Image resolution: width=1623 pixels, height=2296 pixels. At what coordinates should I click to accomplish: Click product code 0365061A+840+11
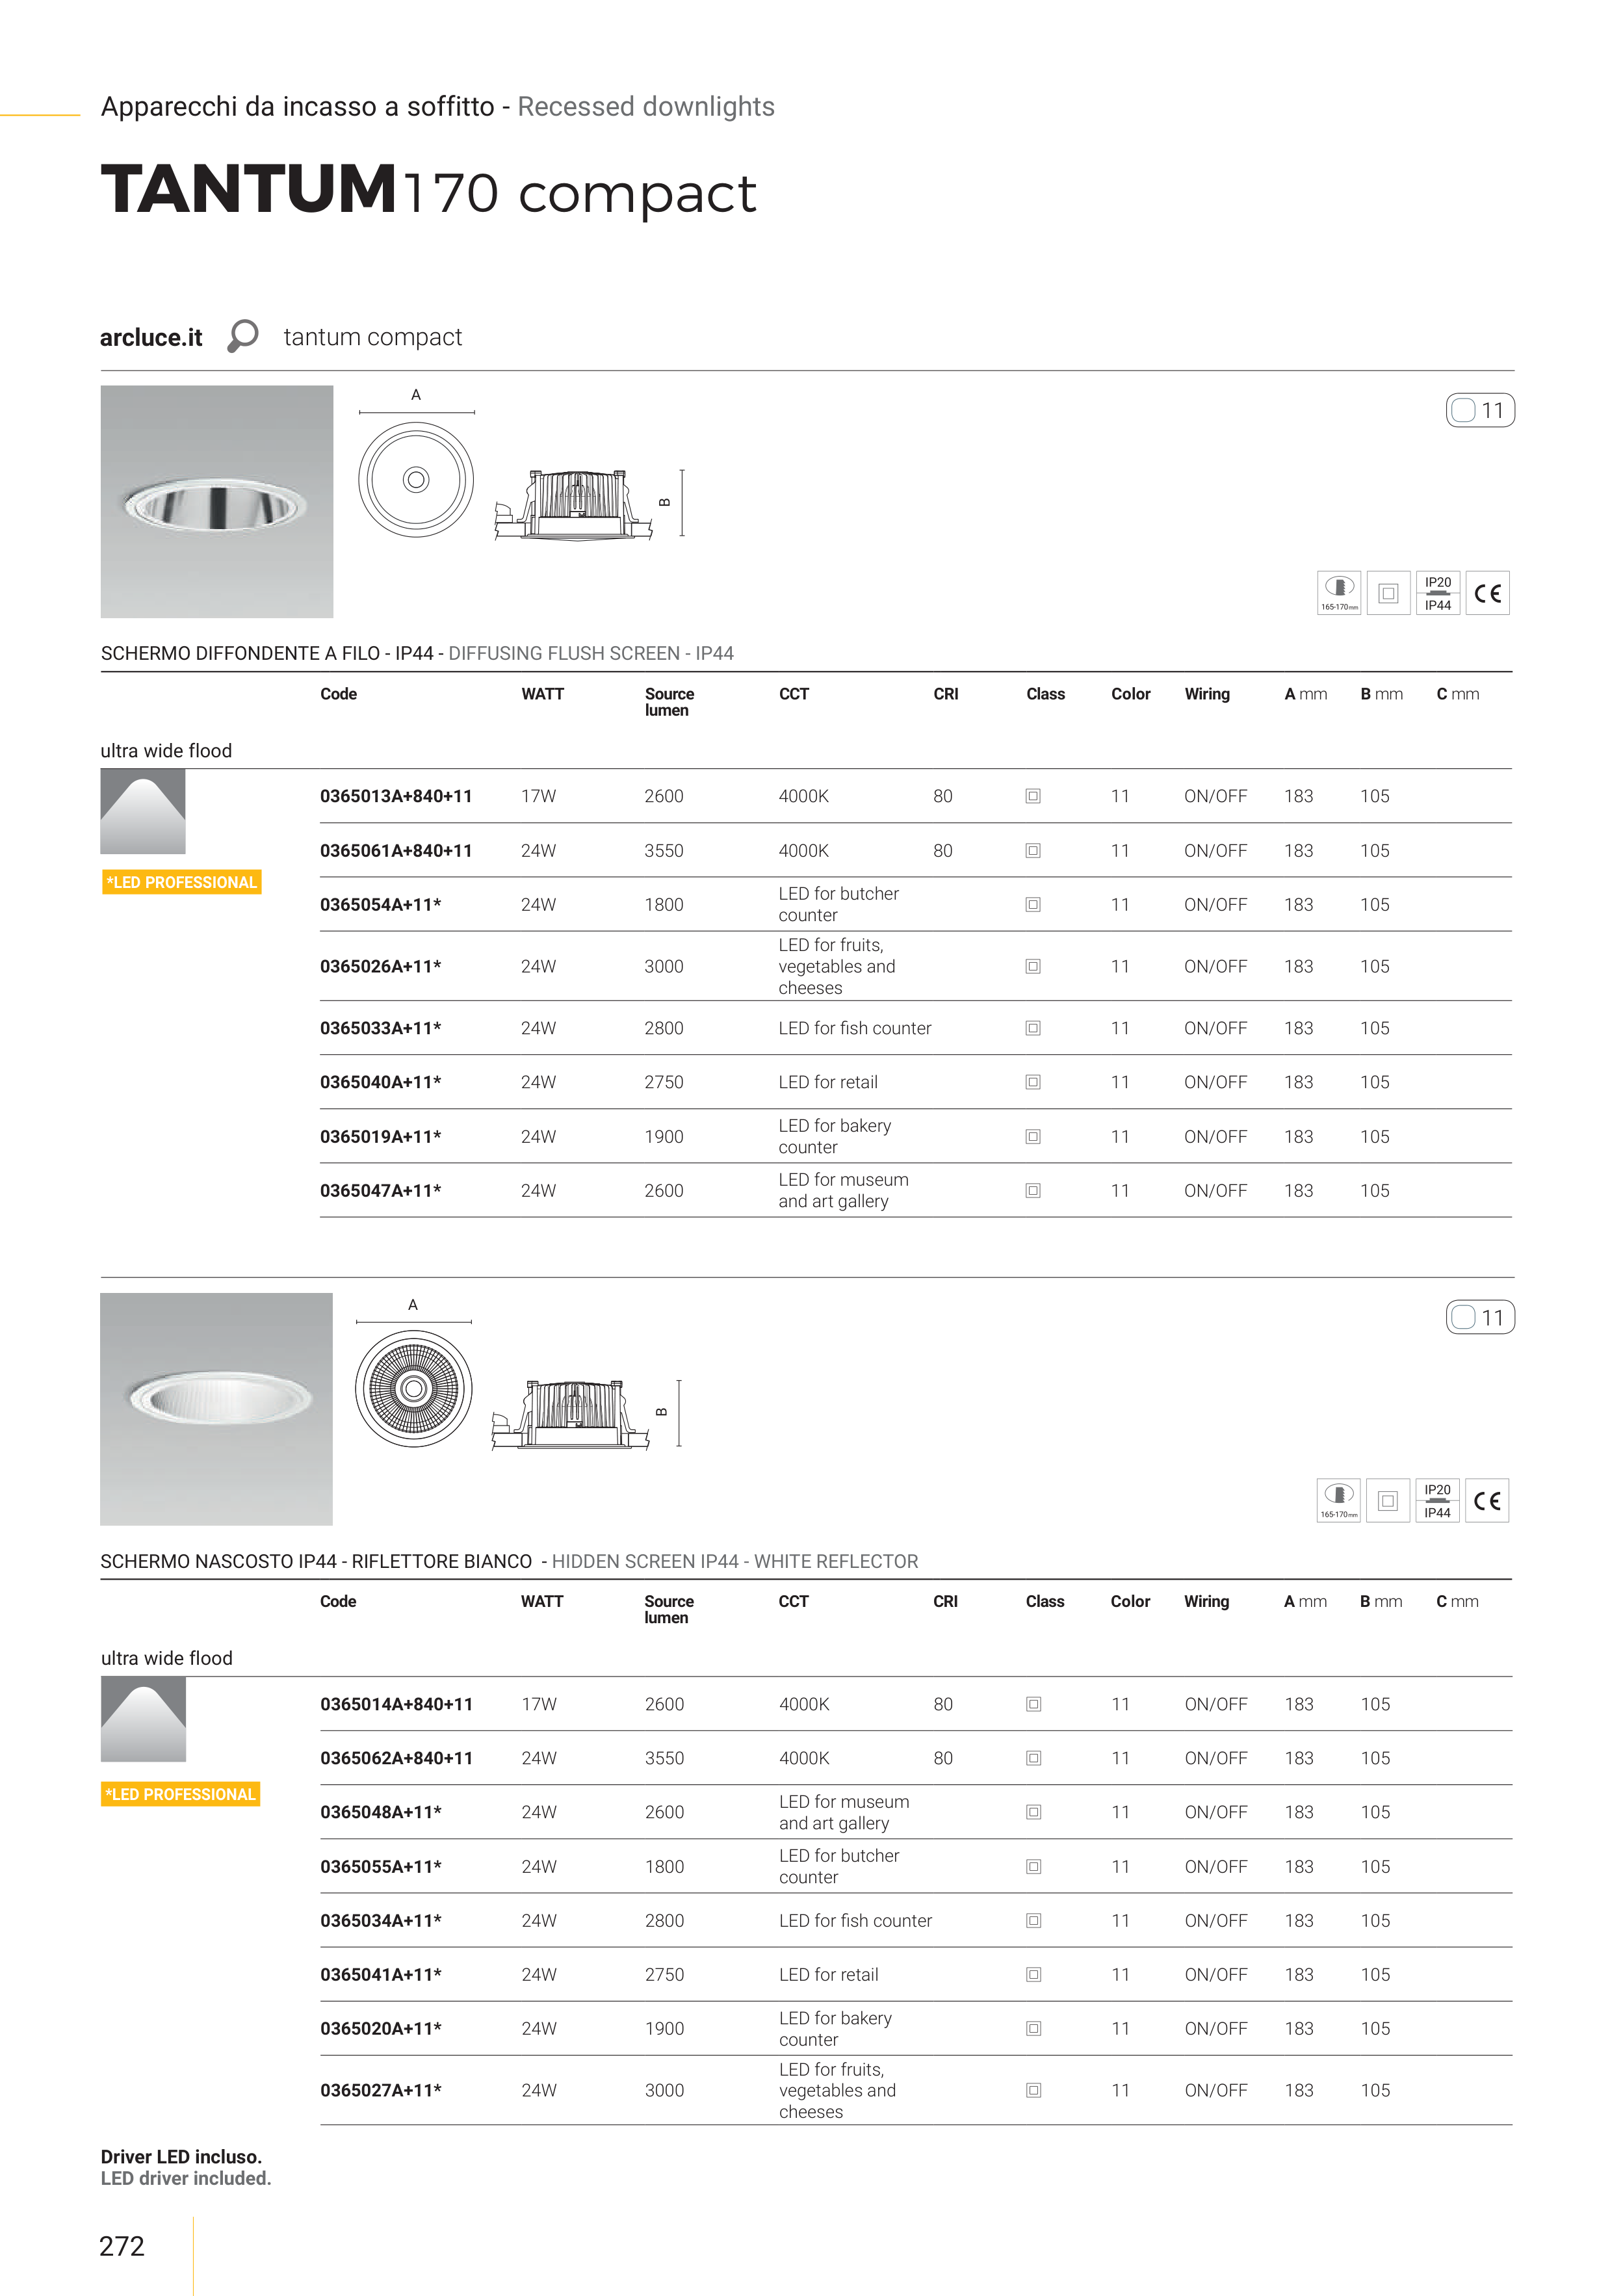coord(396,851)
